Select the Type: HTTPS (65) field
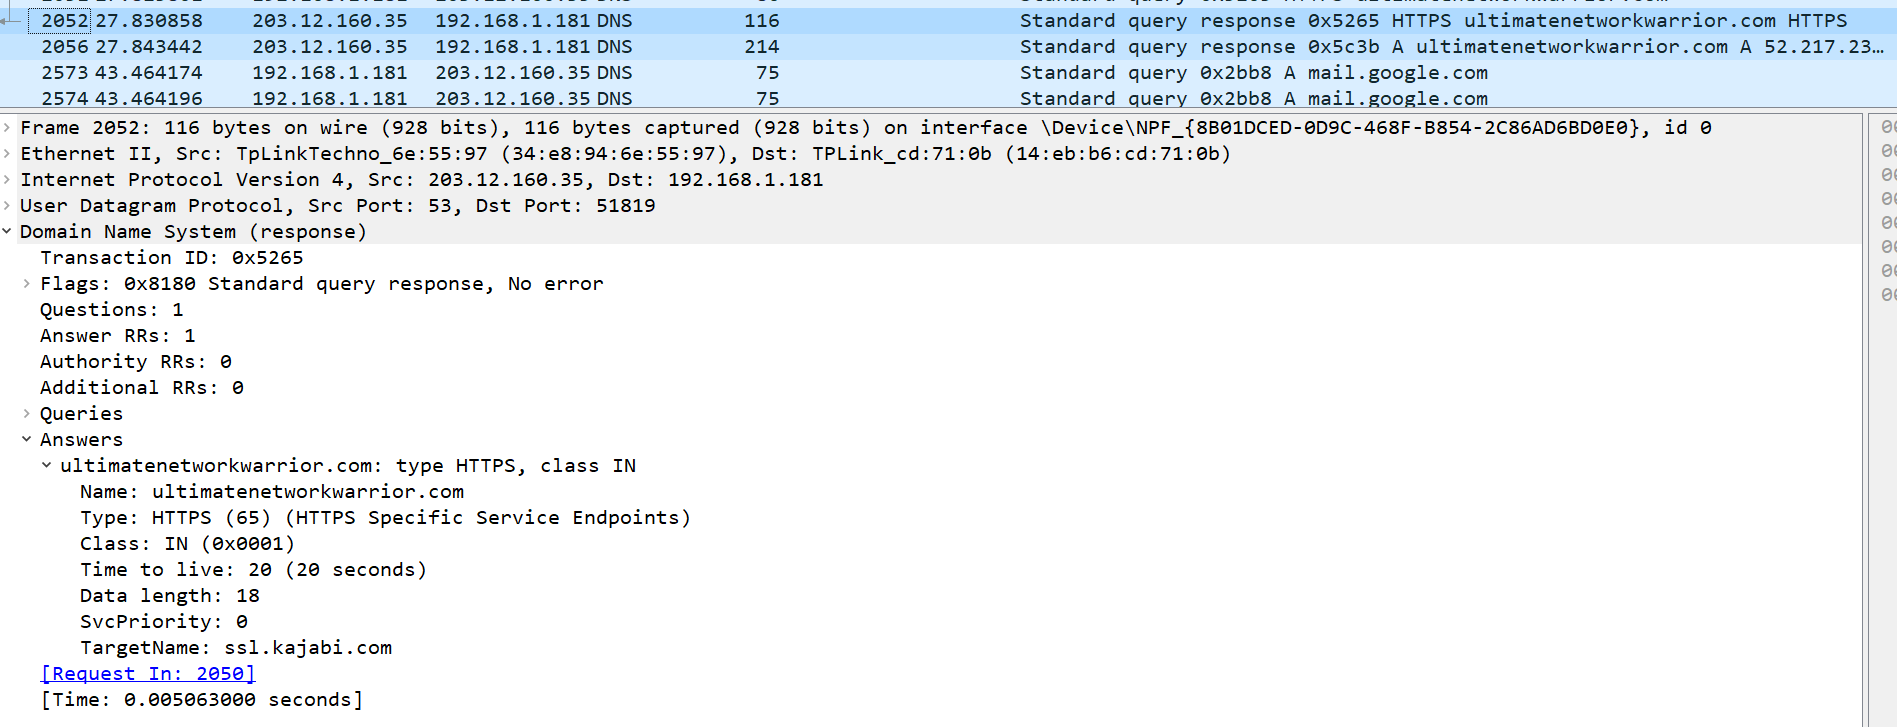Screen dimensions: 1897x727 [385, 518]
